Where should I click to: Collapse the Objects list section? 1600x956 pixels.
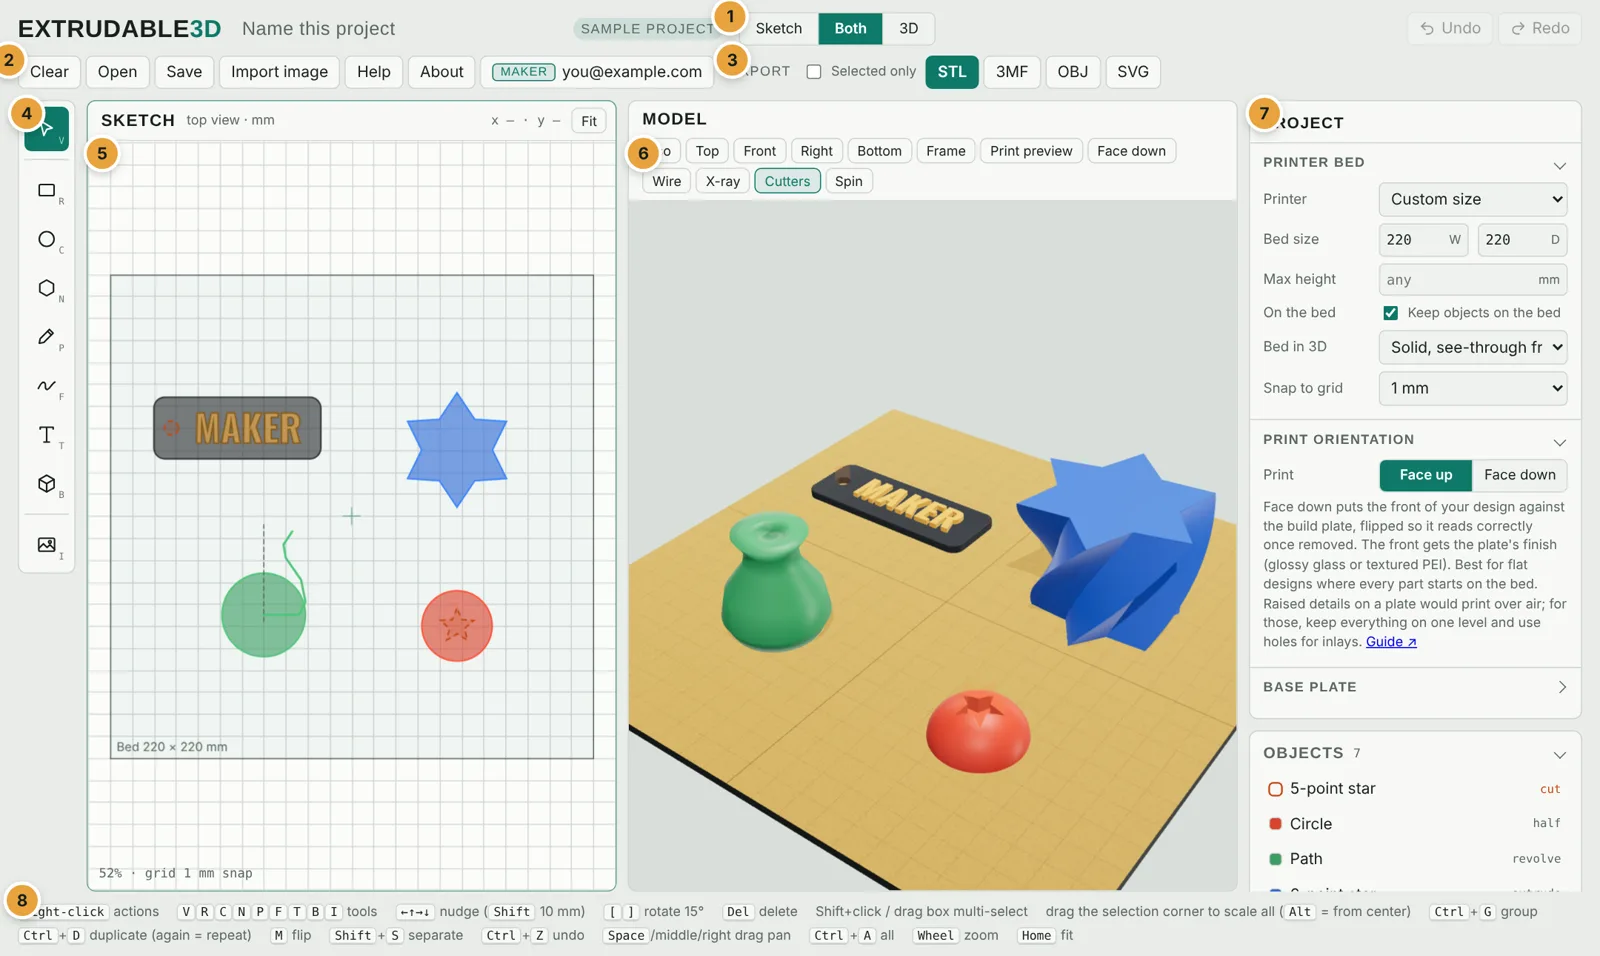click(x=1559, y=755)
